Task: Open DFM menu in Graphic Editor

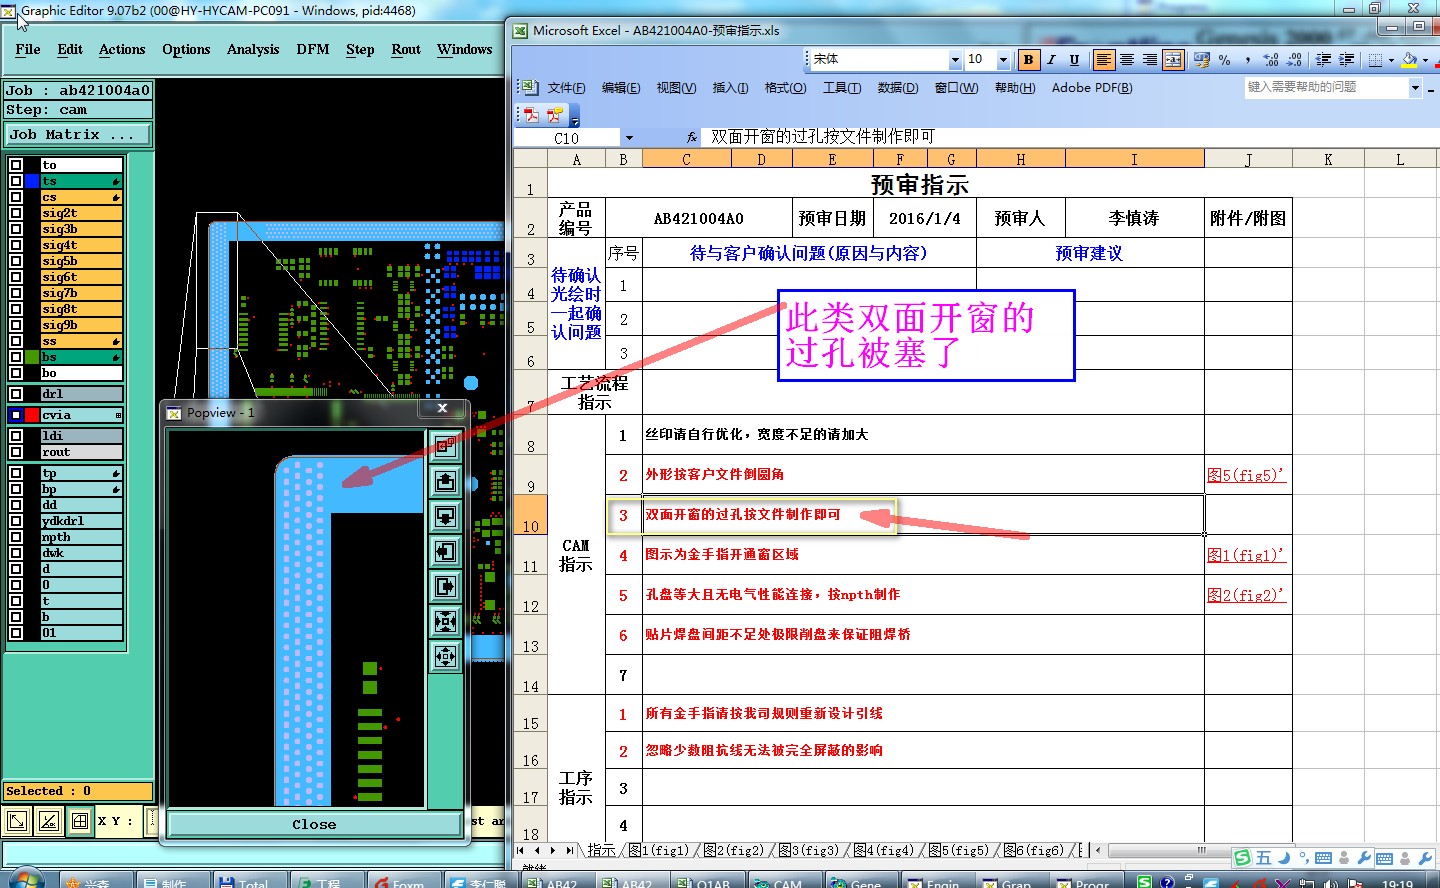Action: (313, 49)
